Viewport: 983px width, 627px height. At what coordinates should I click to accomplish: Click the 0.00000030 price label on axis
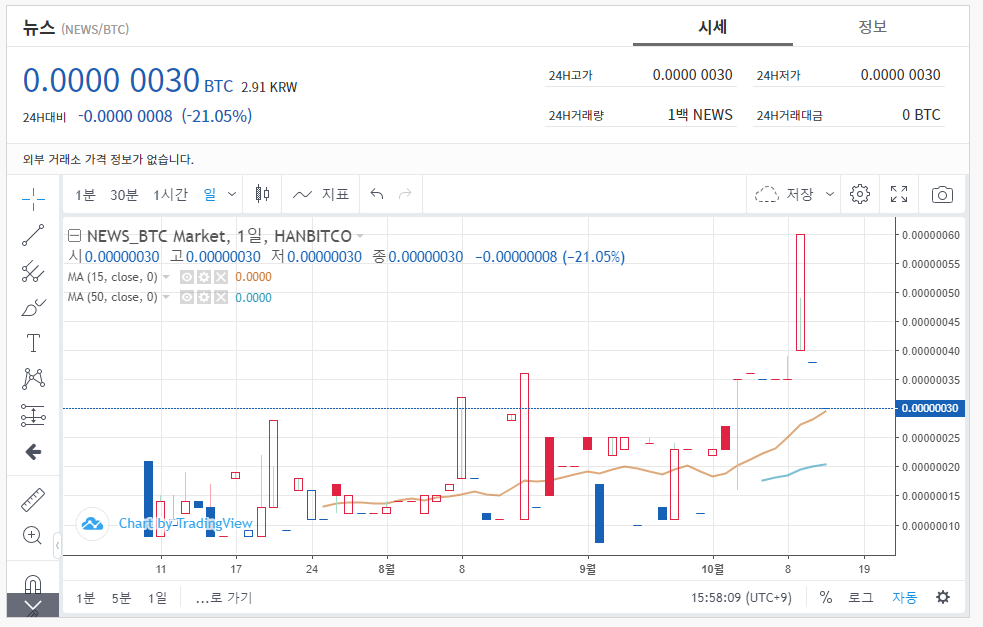pos(930,408)
